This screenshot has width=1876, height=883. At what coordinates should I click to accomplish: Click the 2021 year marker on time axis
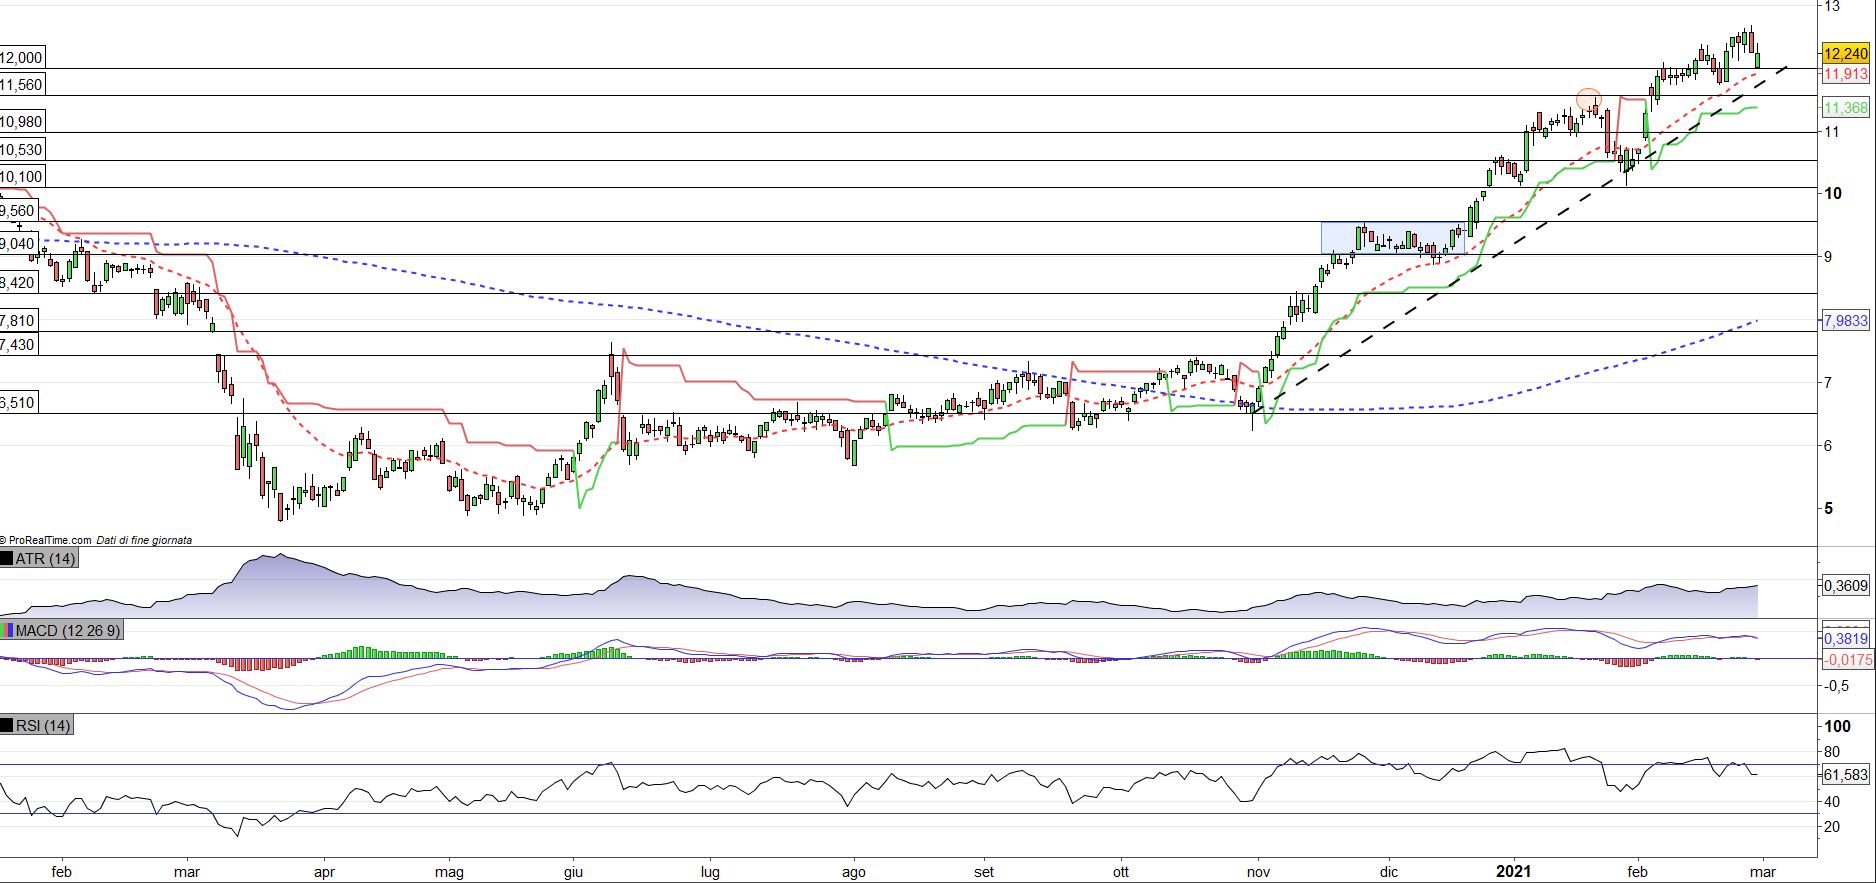coord(1512,872)
